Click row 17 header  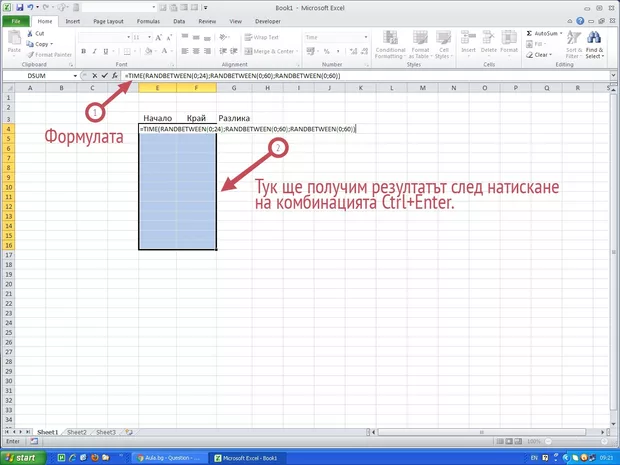[x=8, y=255]
